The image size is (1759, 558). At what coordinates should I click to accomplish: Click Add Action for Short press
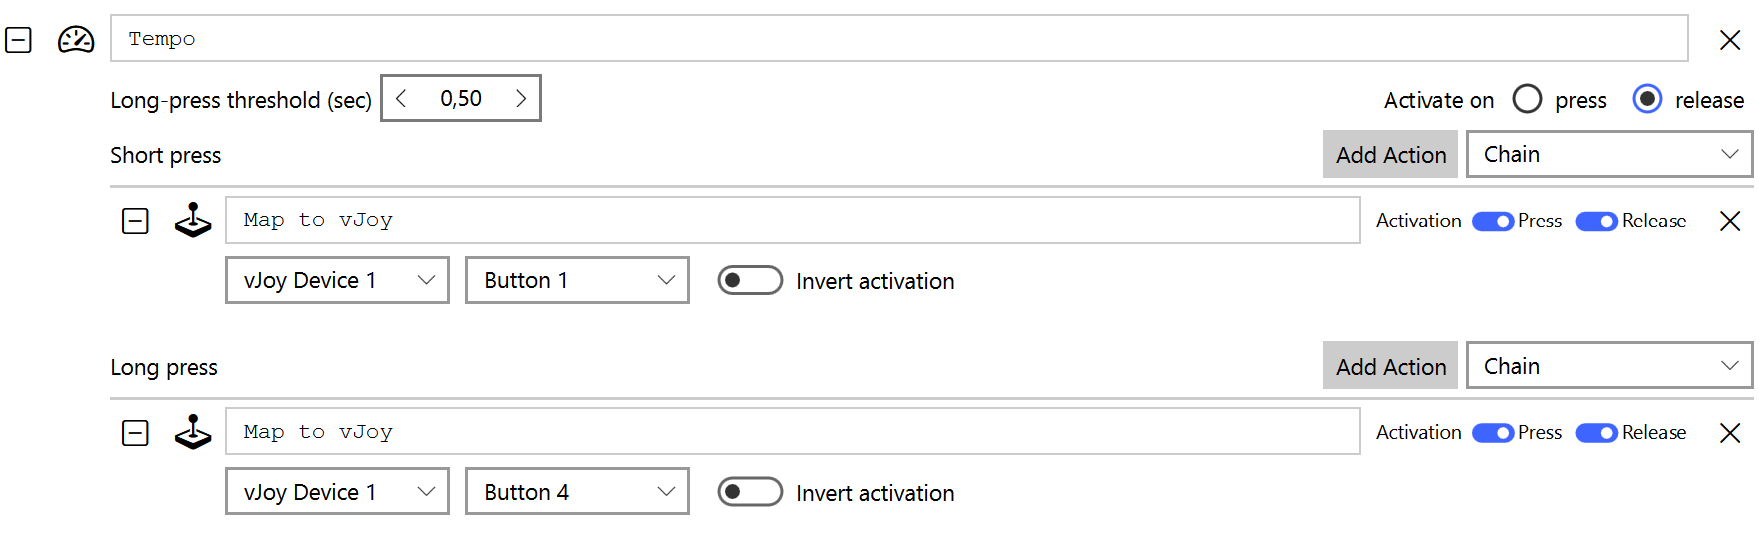(1390, 155)
